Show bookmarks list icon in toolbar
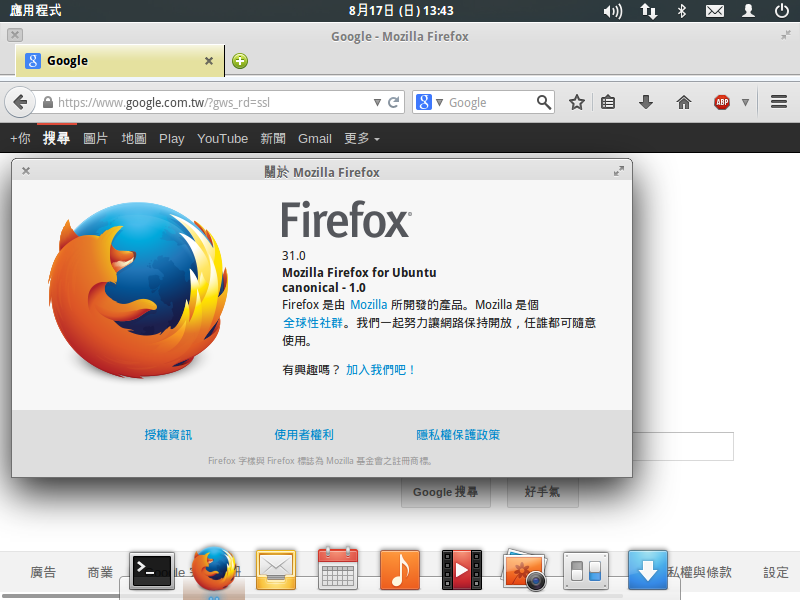 coord(608,103)
